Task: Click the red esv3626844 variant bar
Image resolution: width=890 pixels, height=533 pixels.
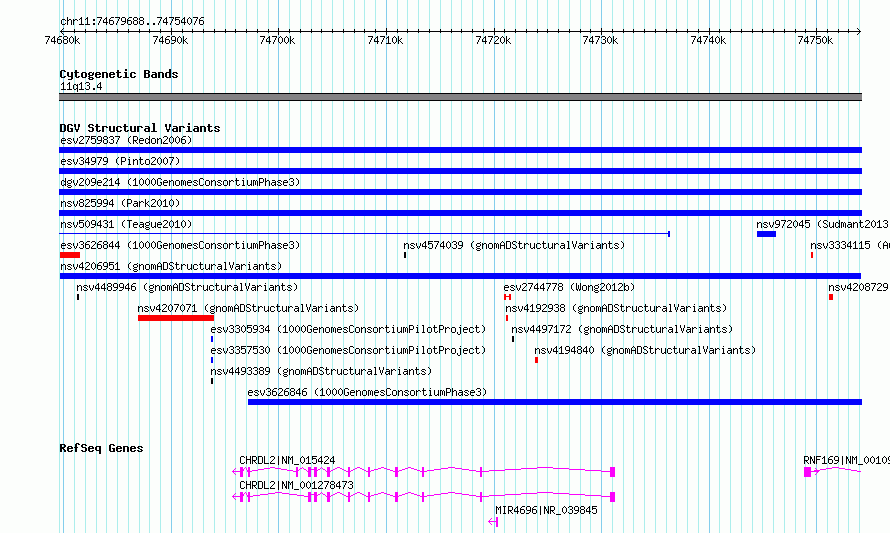Action: pos(70,255)
